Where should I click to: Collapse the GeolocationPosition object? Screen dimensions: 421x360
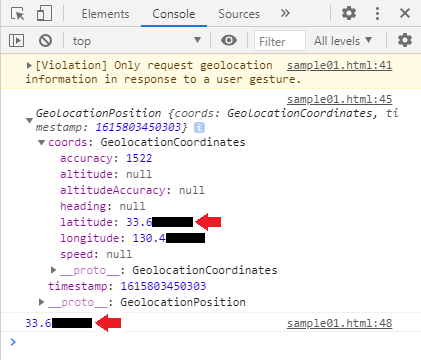[x=29, y=120]
